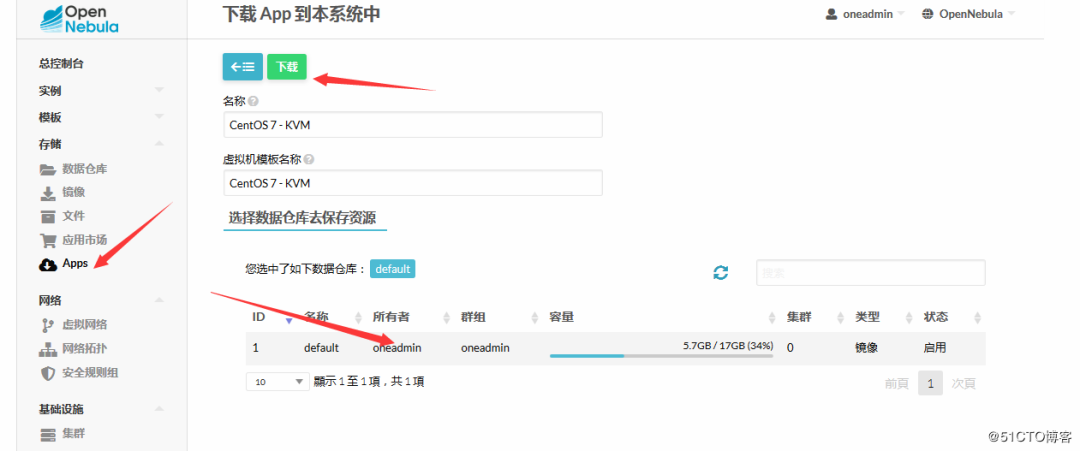Open the oneadmin user menu
This screenshot has width=1080, height=451.
(x=865, y=14)
